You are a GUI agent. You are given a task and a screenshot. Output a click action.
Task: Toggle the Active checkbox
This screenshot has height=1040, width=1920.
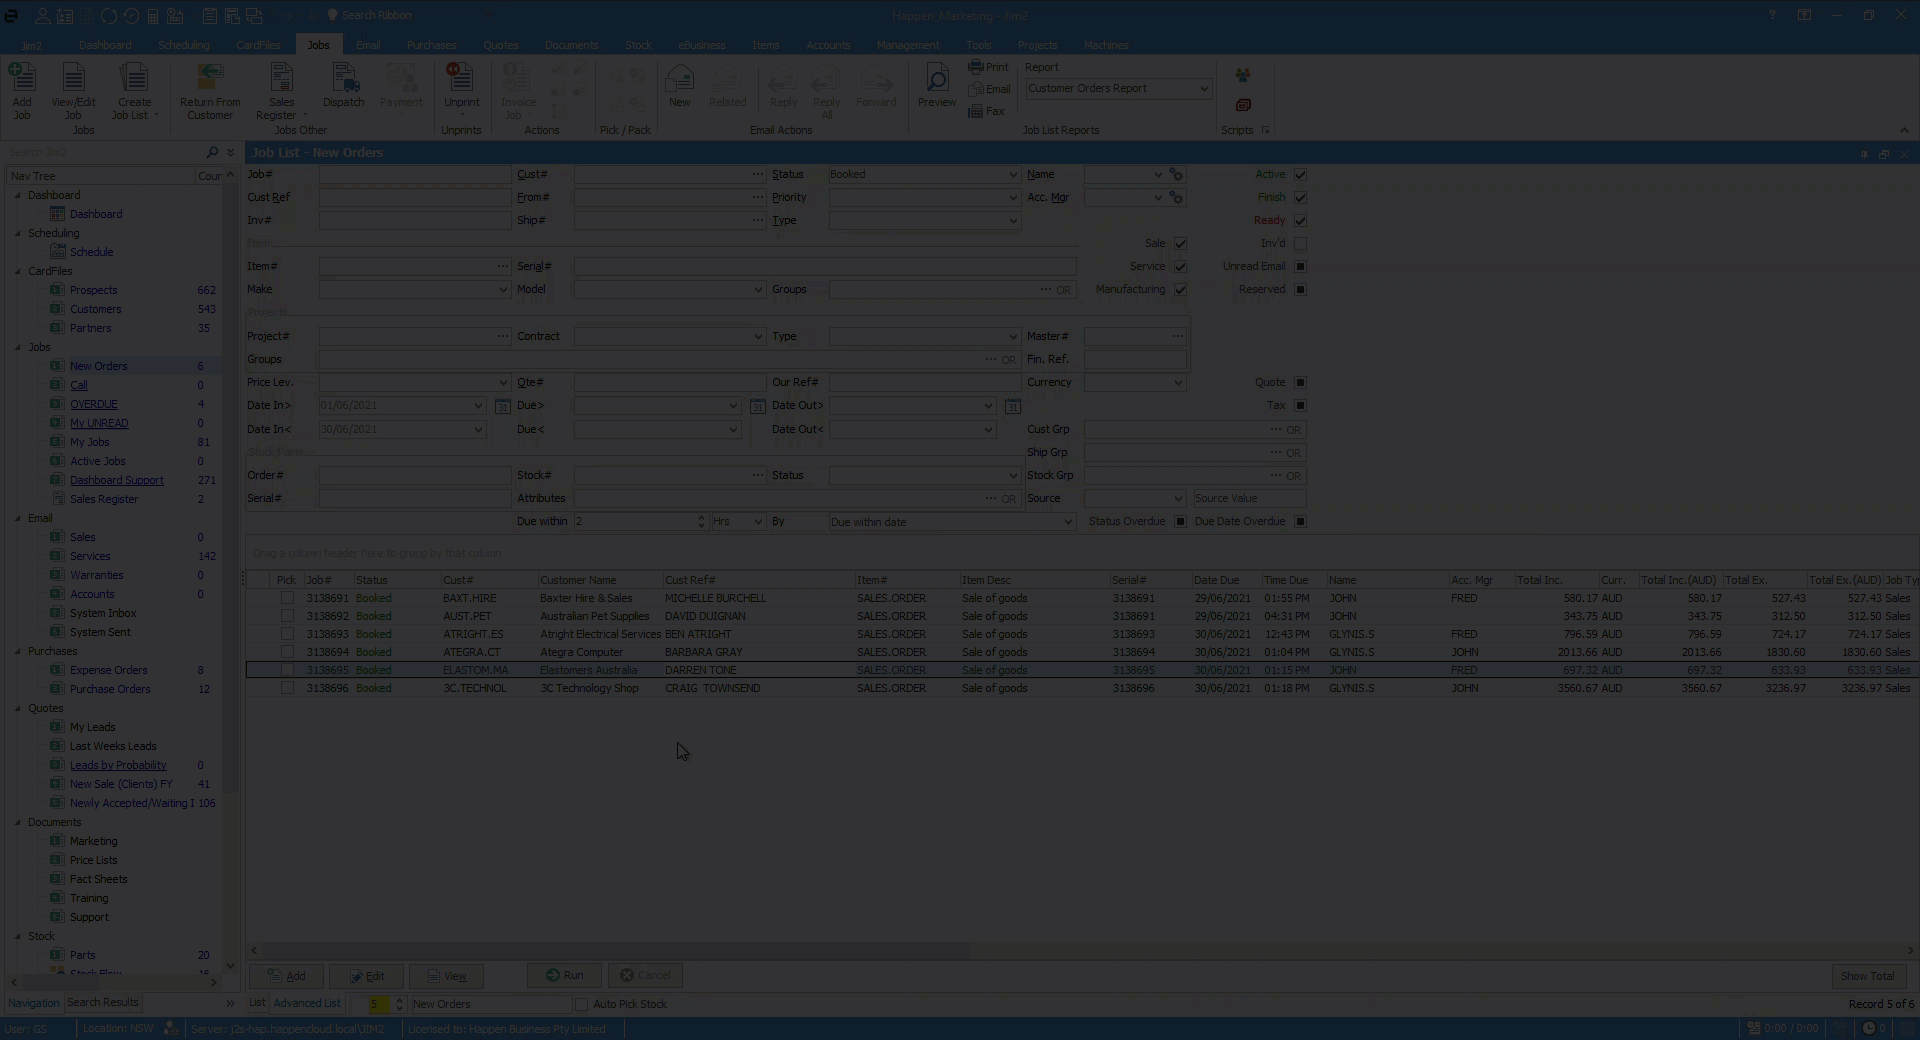point(1300,175)
